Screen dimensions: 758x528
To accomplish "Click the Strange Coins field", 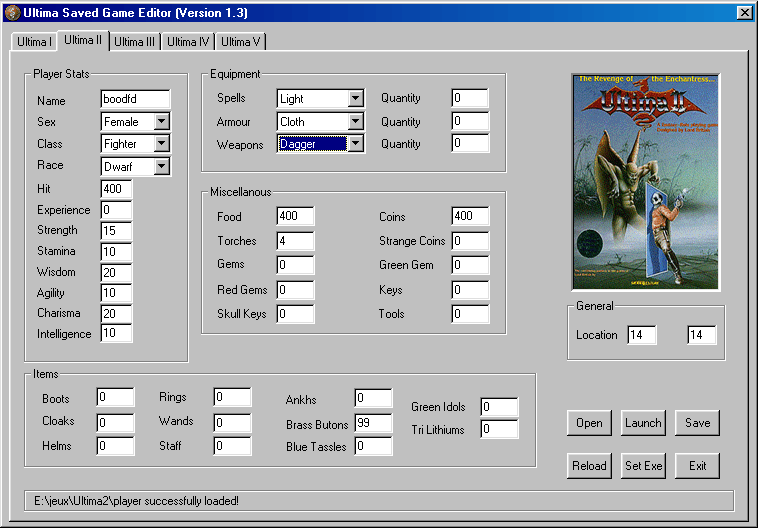I will [470, 241].
